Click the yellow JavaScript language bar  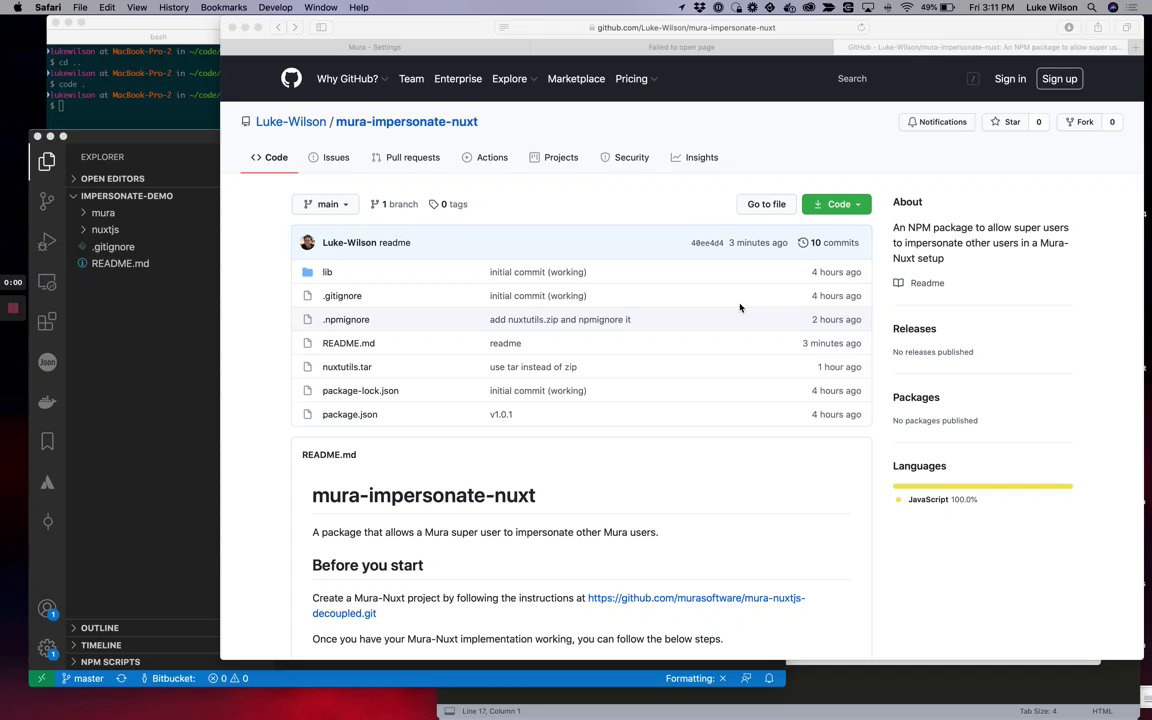coord(982,486)
